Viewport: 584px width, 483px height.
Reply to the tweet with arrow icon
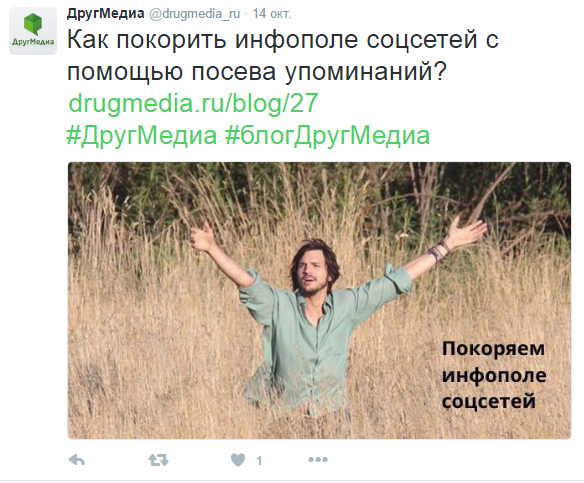click(77, 461)
